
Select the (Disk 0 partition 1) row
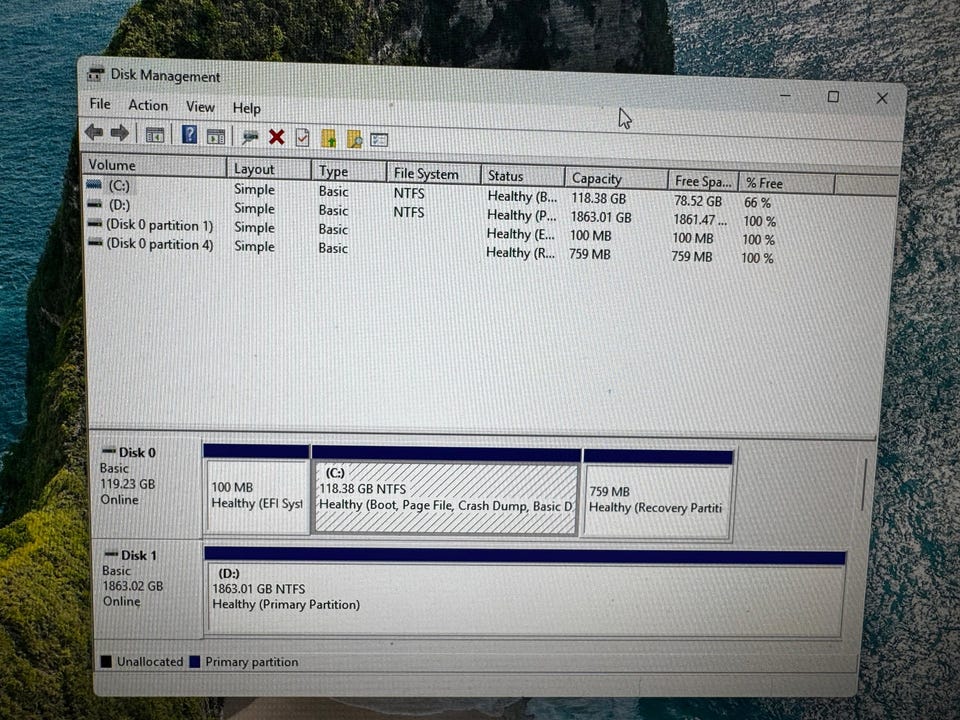click(430, 230)
